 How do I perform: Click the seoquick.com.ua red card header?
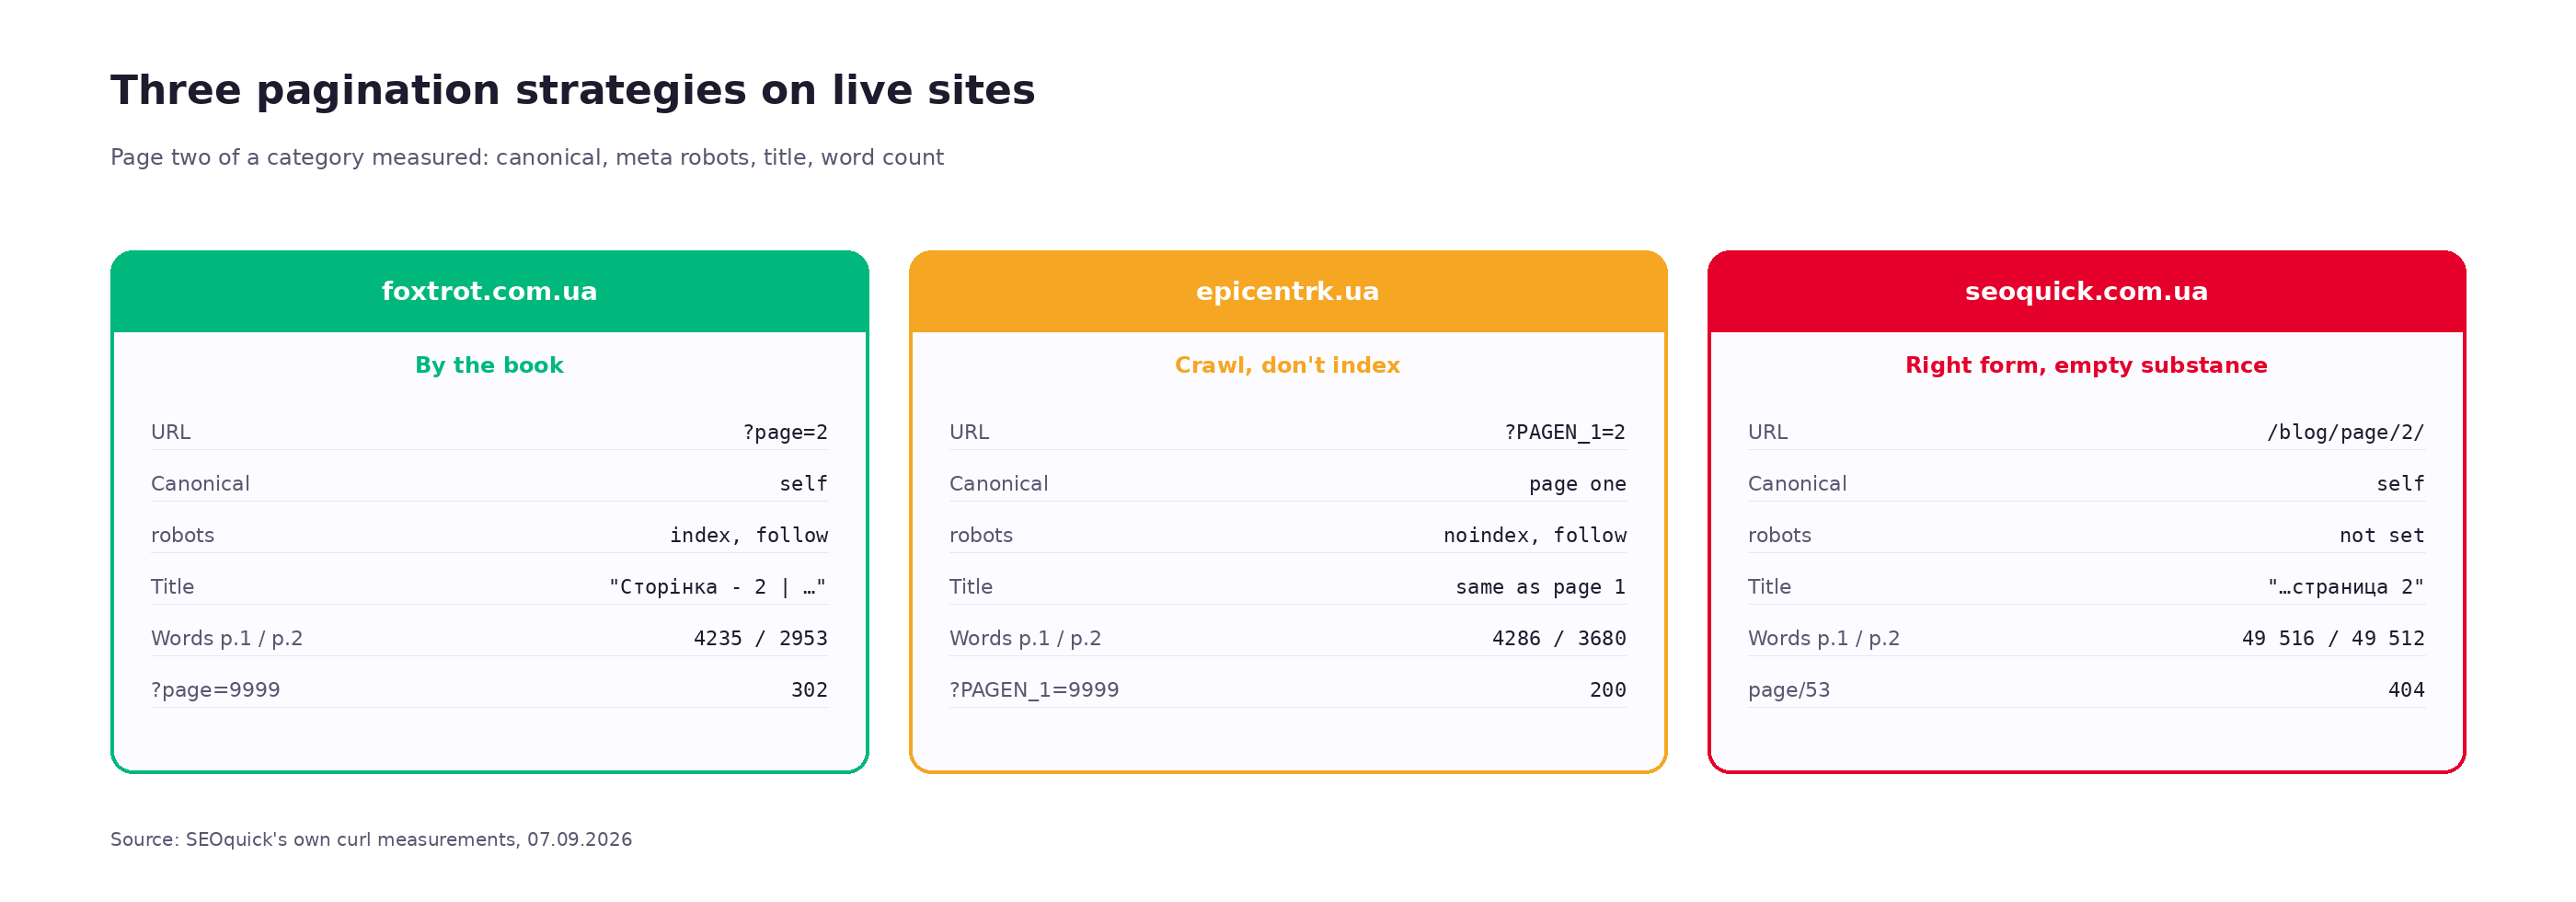(2086, 291)
